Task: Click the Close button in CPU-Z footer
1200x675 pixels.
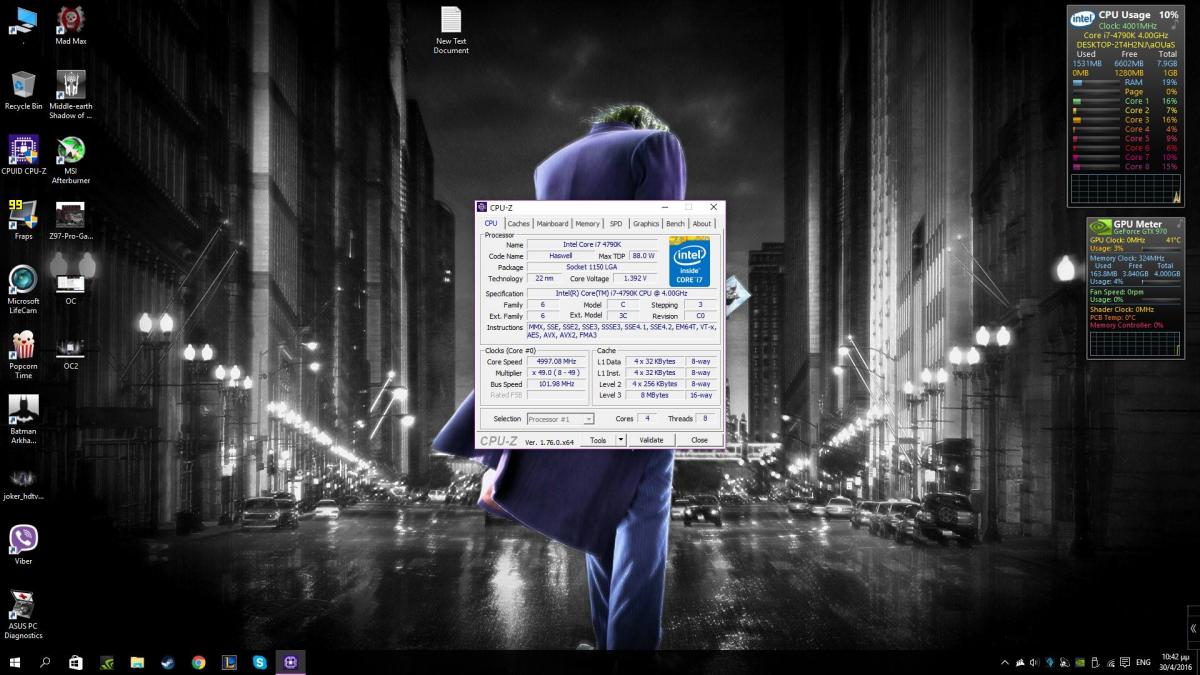Action: pos(699,440)
